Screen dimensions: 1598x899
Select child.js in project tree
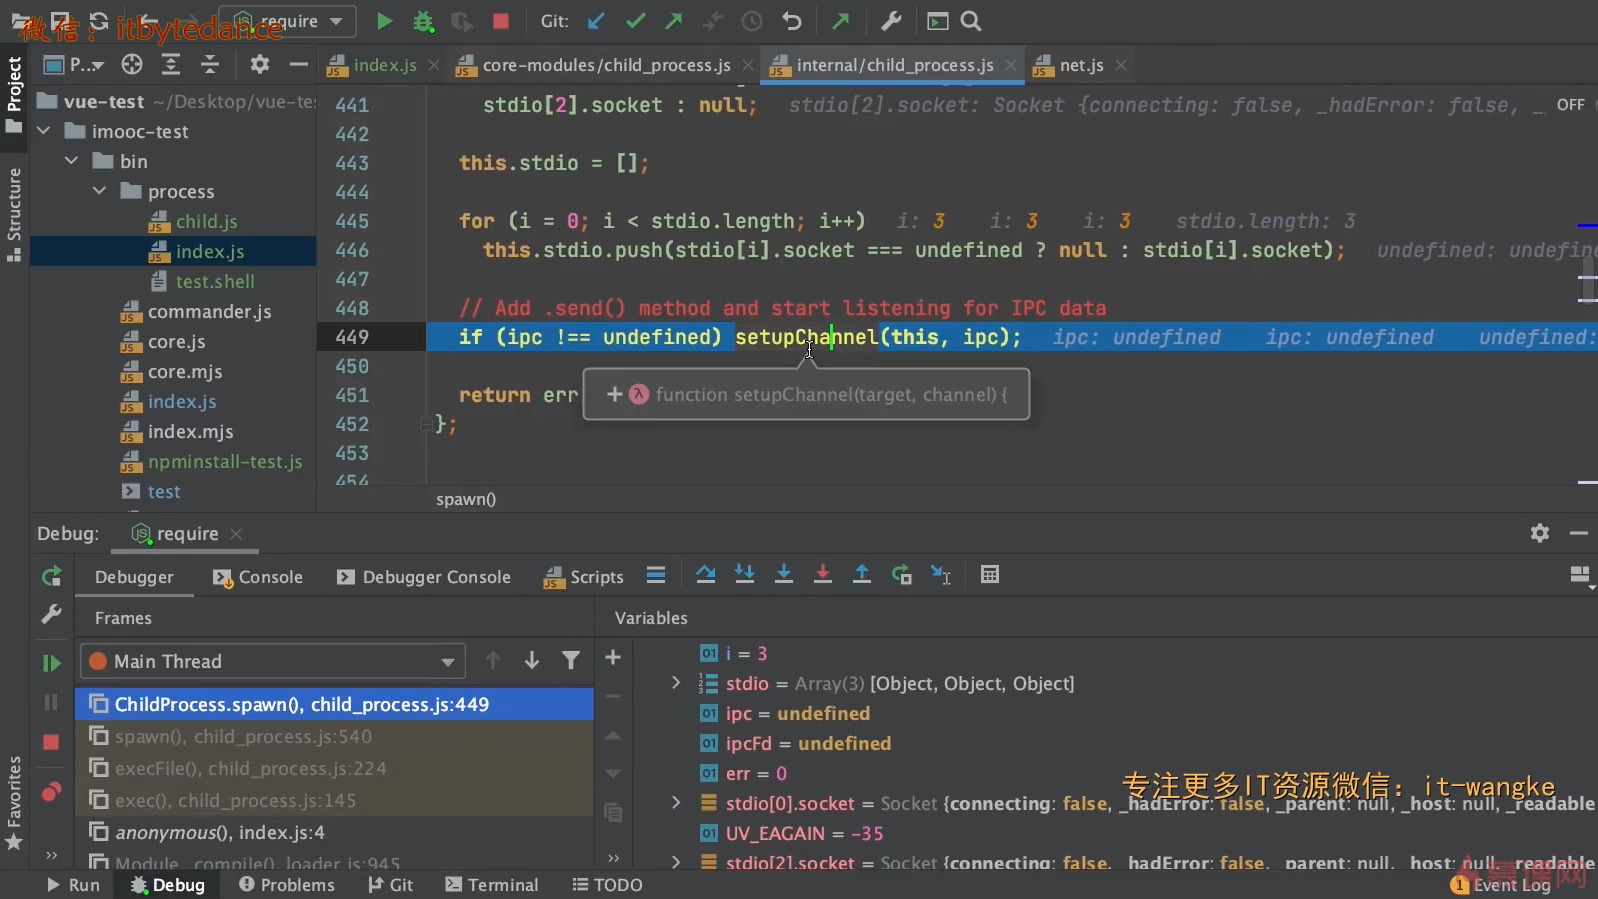(x=206, y=221)
